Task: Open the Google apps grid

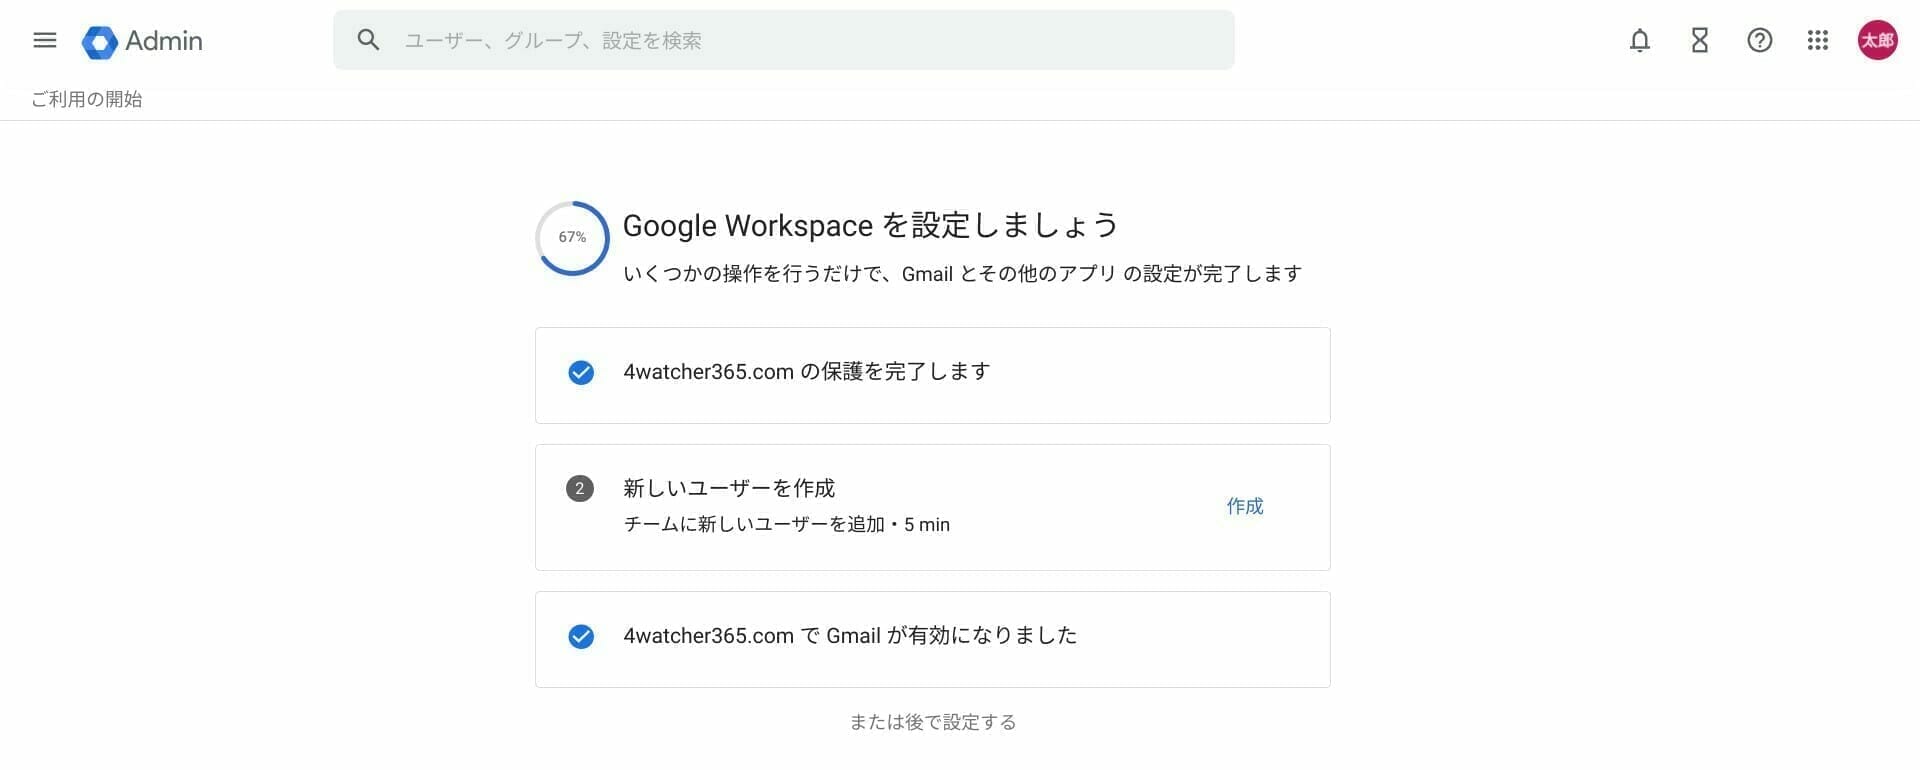Action: tap(1818, 40)
